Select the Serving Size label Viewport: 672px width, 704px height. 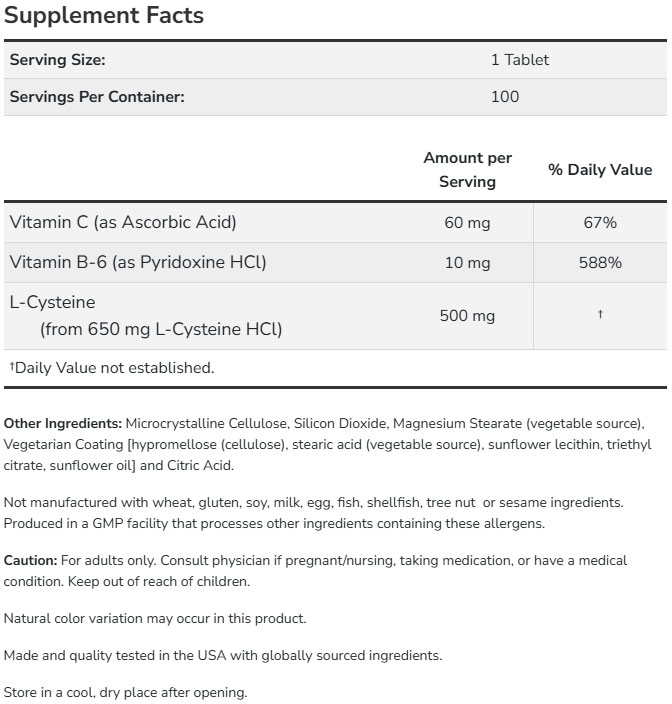pos(57,60)
